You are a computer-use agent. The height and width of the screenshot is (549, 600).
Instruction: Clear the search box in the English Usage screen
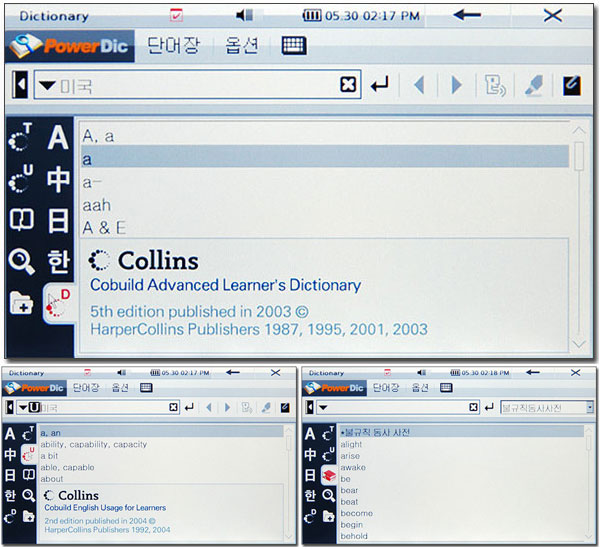tap(173, 407)
